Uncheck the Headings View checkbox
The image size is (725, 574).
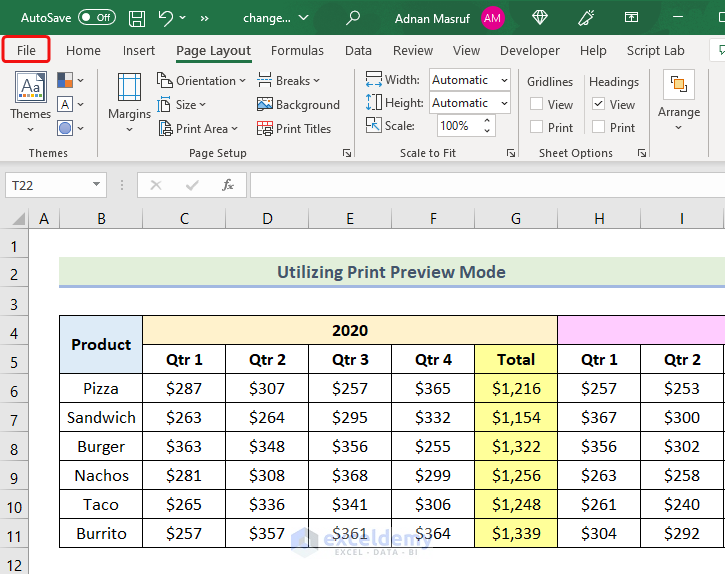coord(598,104)
